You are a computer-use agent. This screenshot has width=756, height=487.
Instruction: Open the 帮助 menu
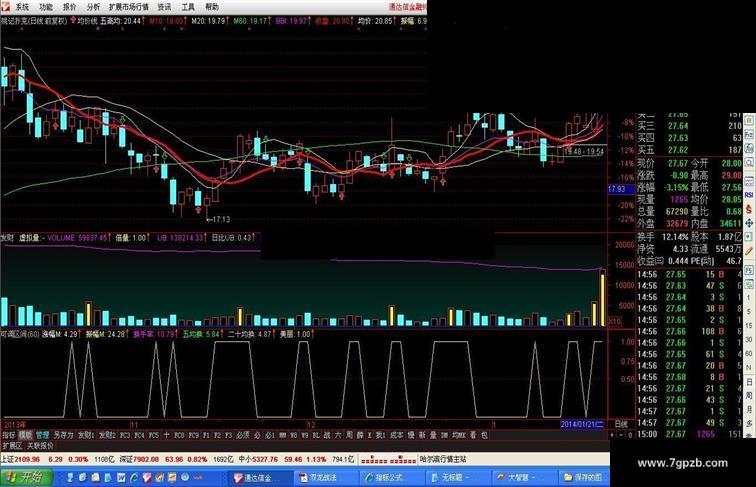pyautogui.click(x=212, y=7)
